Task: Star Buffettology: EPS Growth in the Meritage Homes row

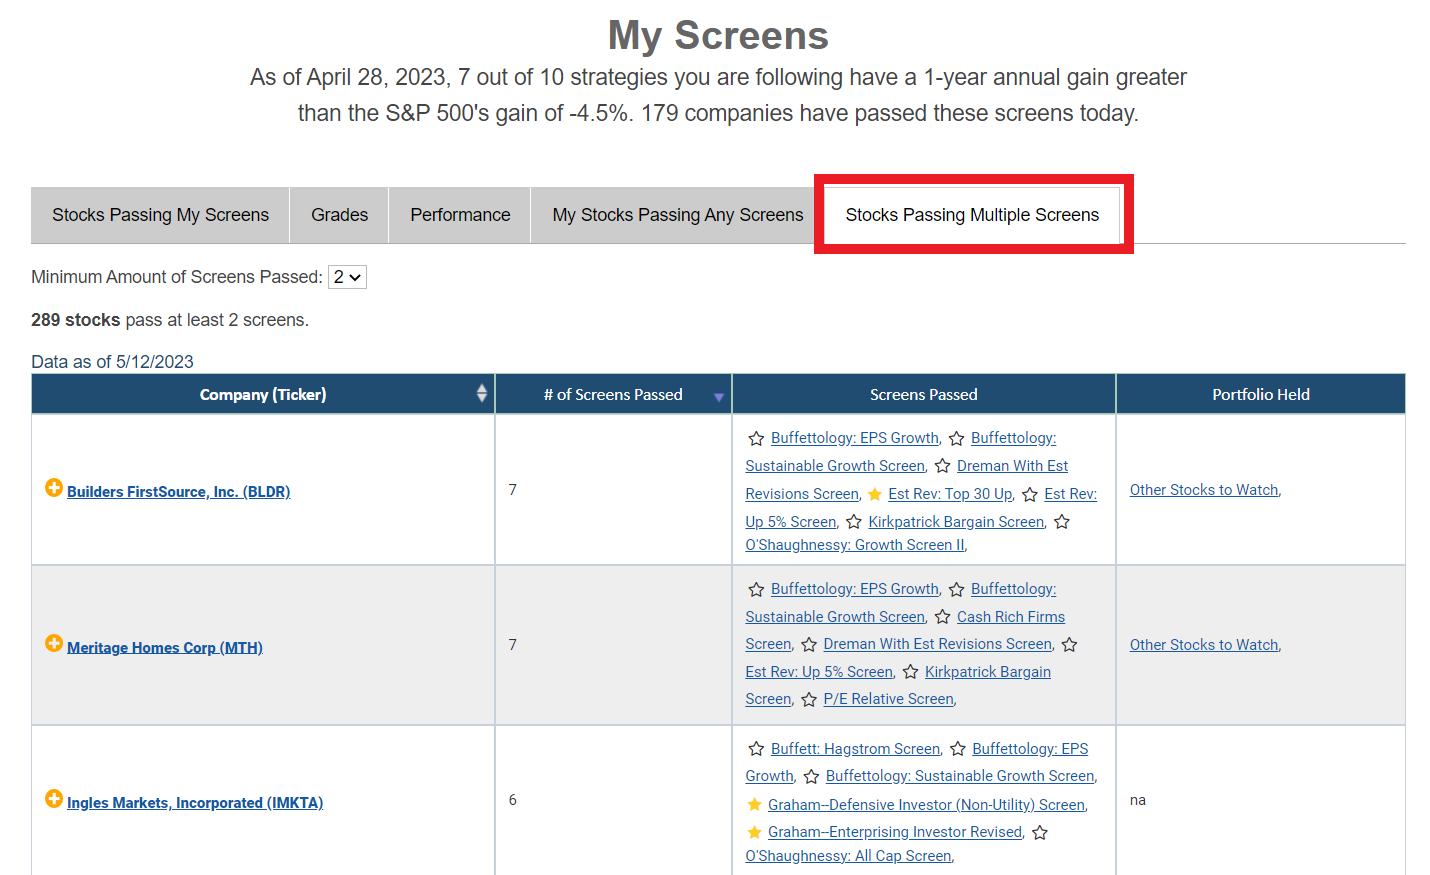Action: click(x=756, y=590)
